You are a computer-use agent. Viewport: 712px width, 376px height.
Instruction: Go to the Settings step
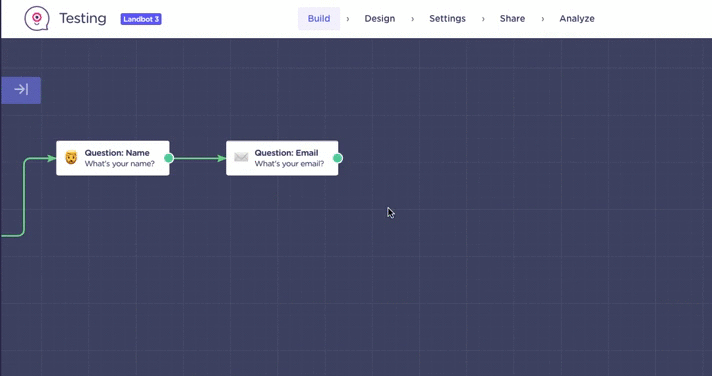pyautogui.click(x=447, y=19)
